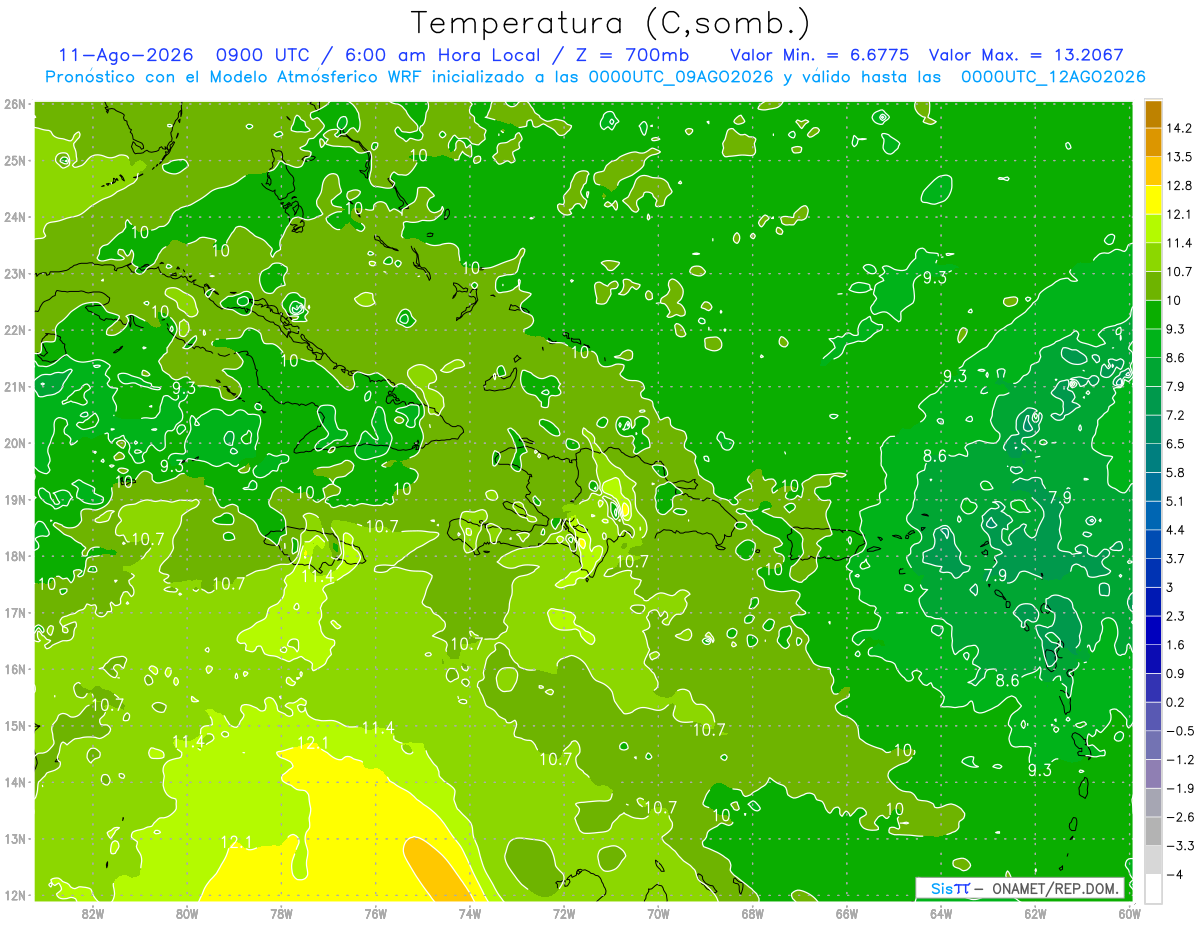The width and height of the screenshot is (1200, 927).
Task: Click the 64W longitude axis label
Action: pos(941,913)
